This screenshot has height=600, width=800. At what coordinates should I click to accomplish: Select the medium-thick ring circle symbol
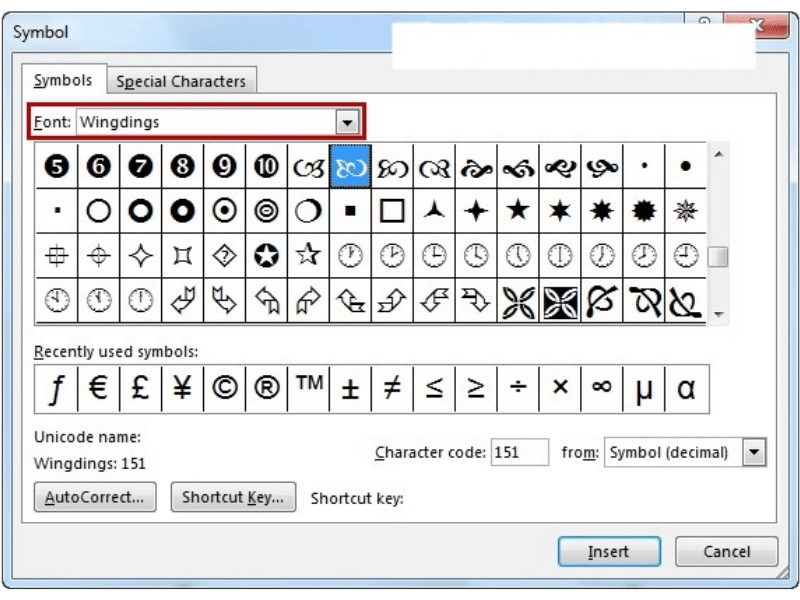[140, 211]
